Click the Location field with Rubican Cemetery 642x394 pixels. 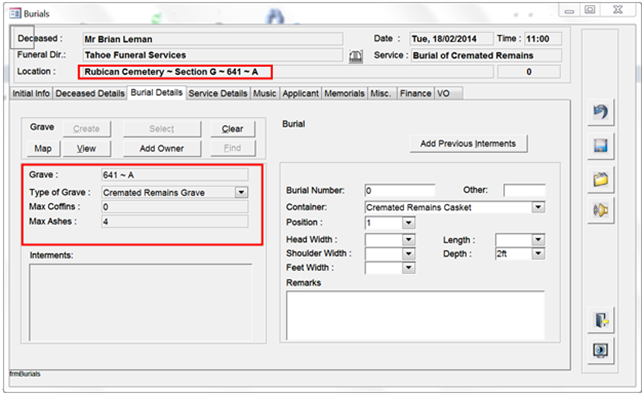click(x=287, y=72)
